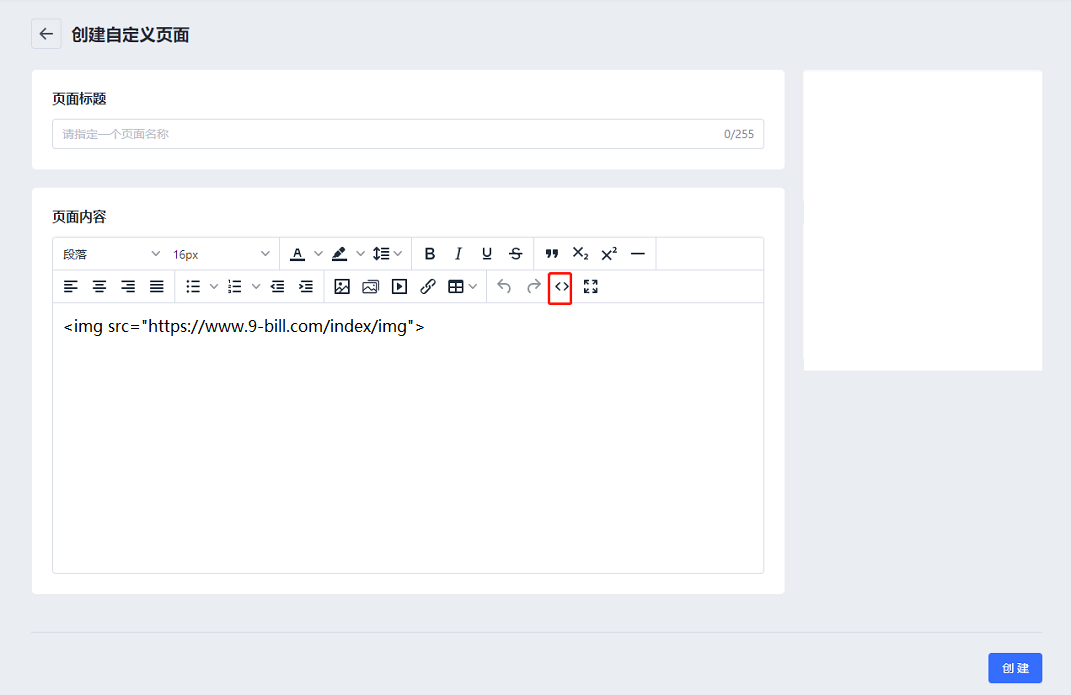
Task: Increase paragraph indent
Action: 306,287
